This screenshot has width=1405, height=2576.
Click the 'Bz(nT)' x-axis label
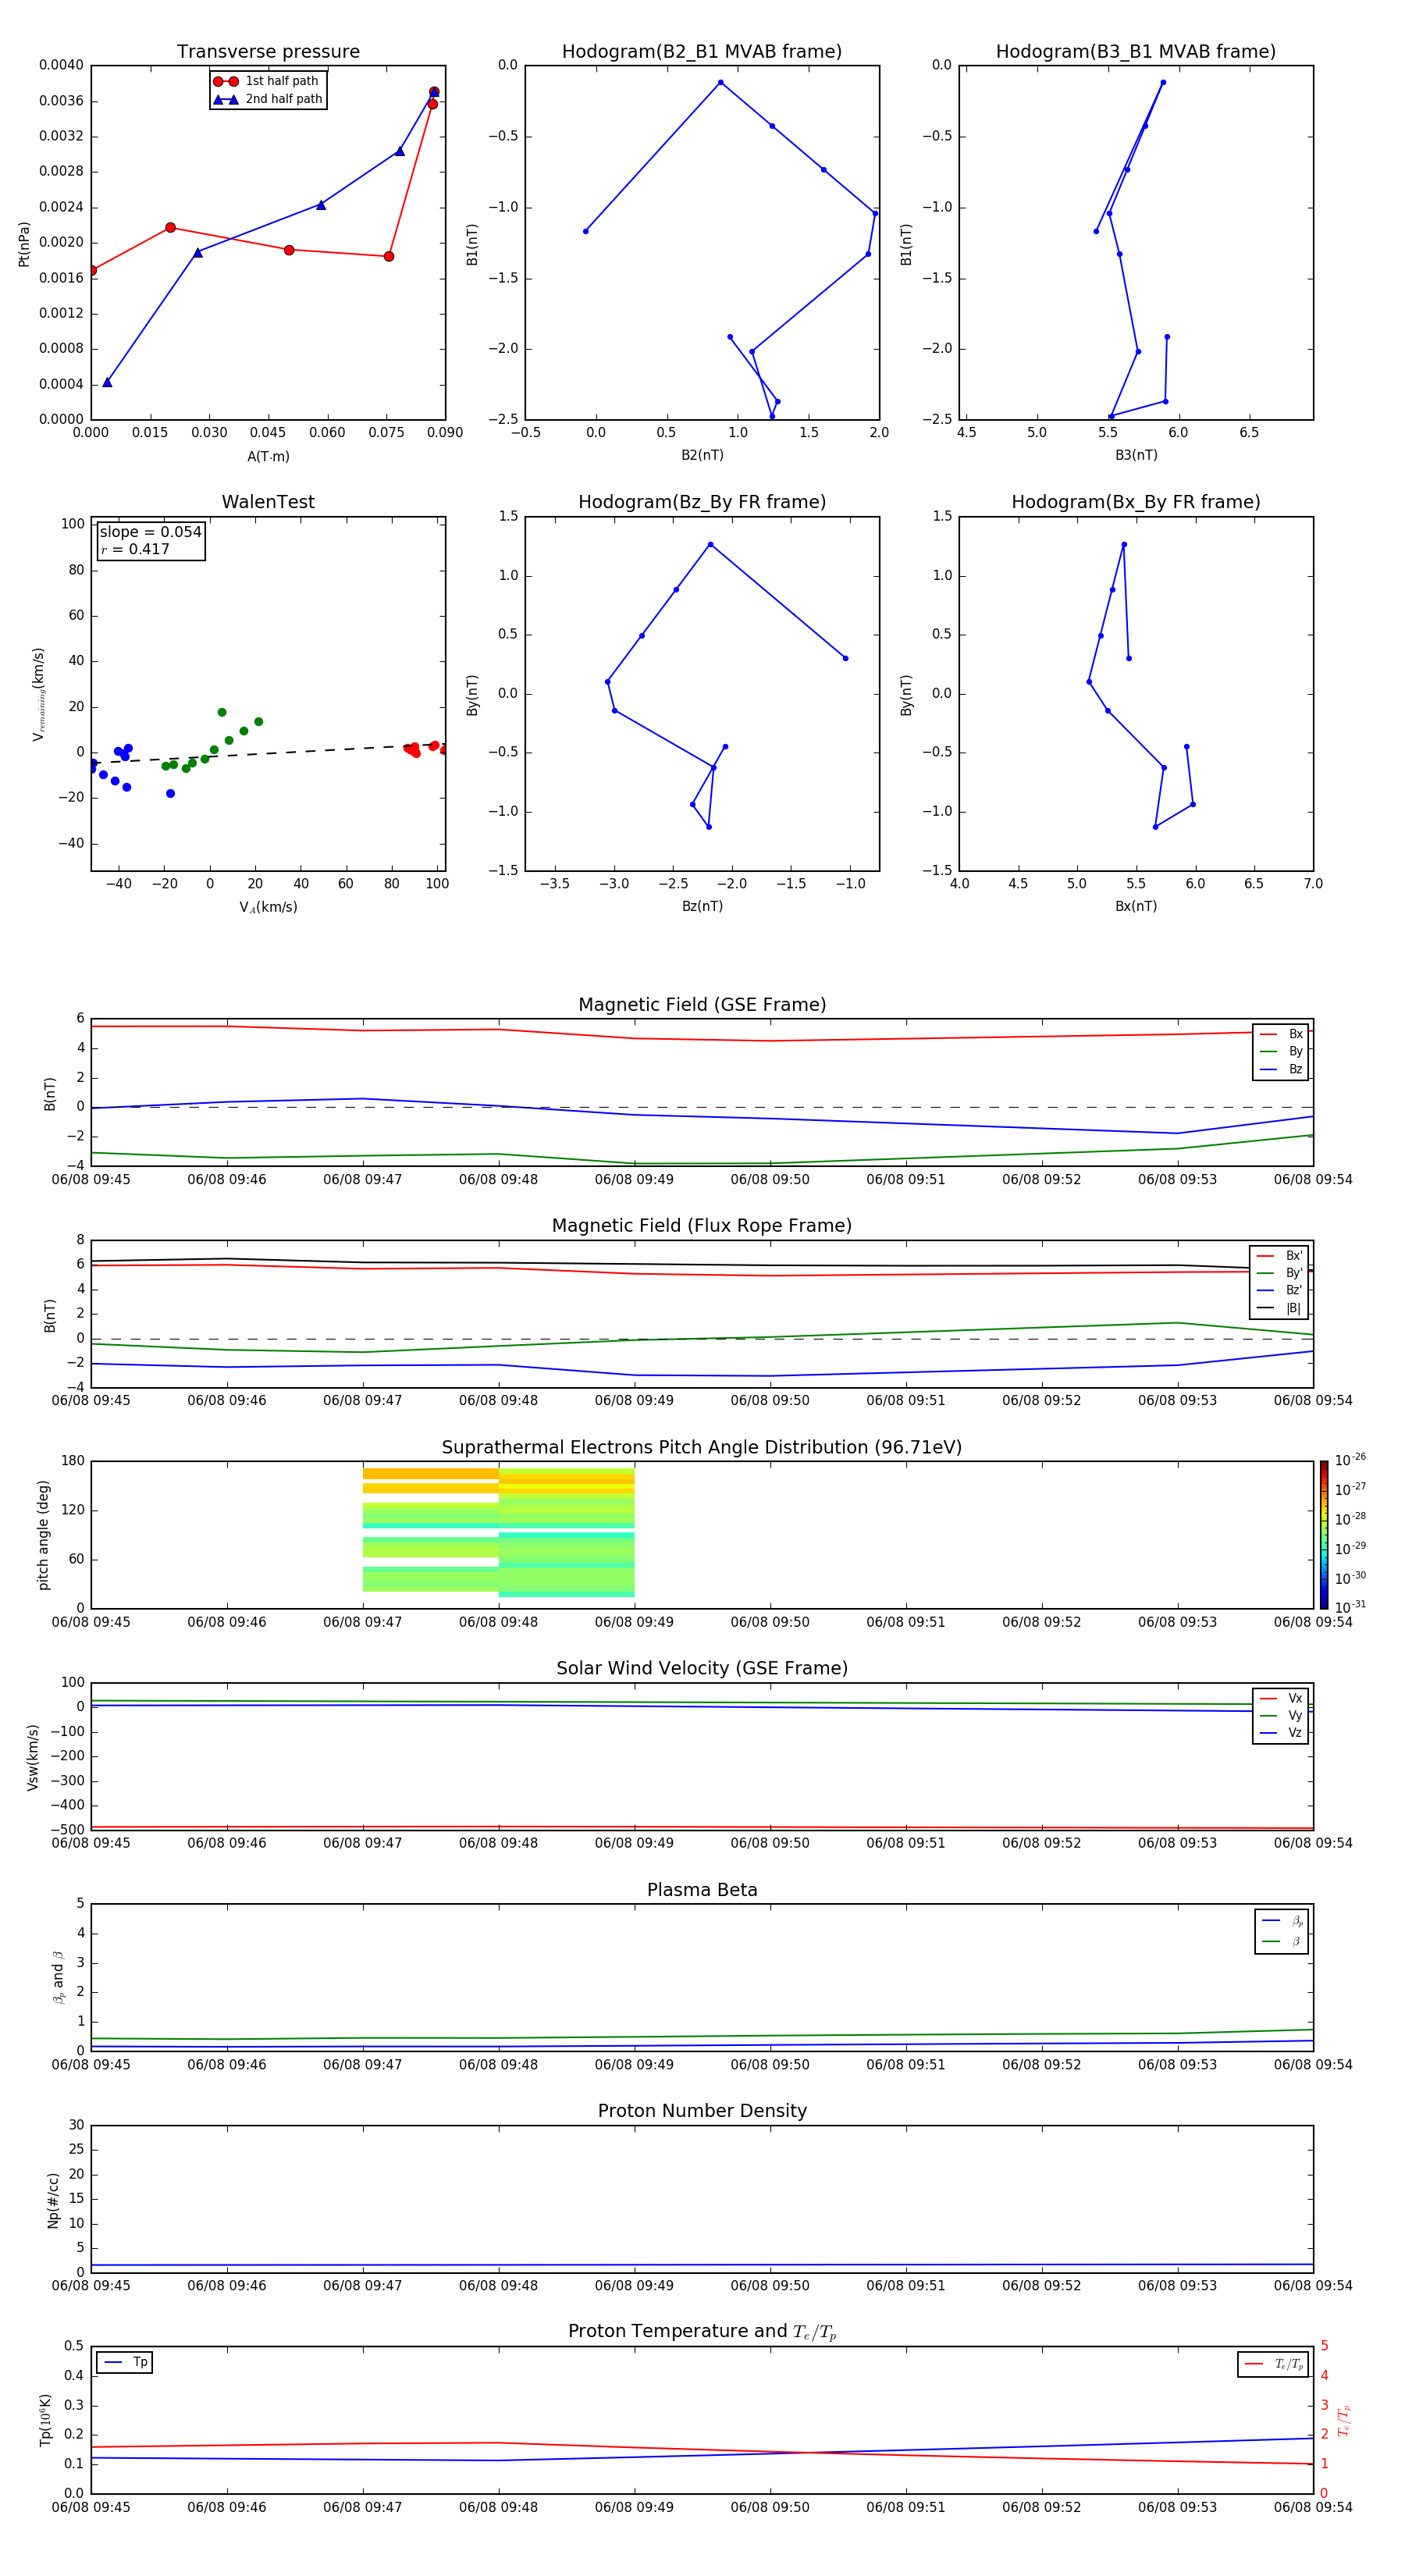(702, 906)
